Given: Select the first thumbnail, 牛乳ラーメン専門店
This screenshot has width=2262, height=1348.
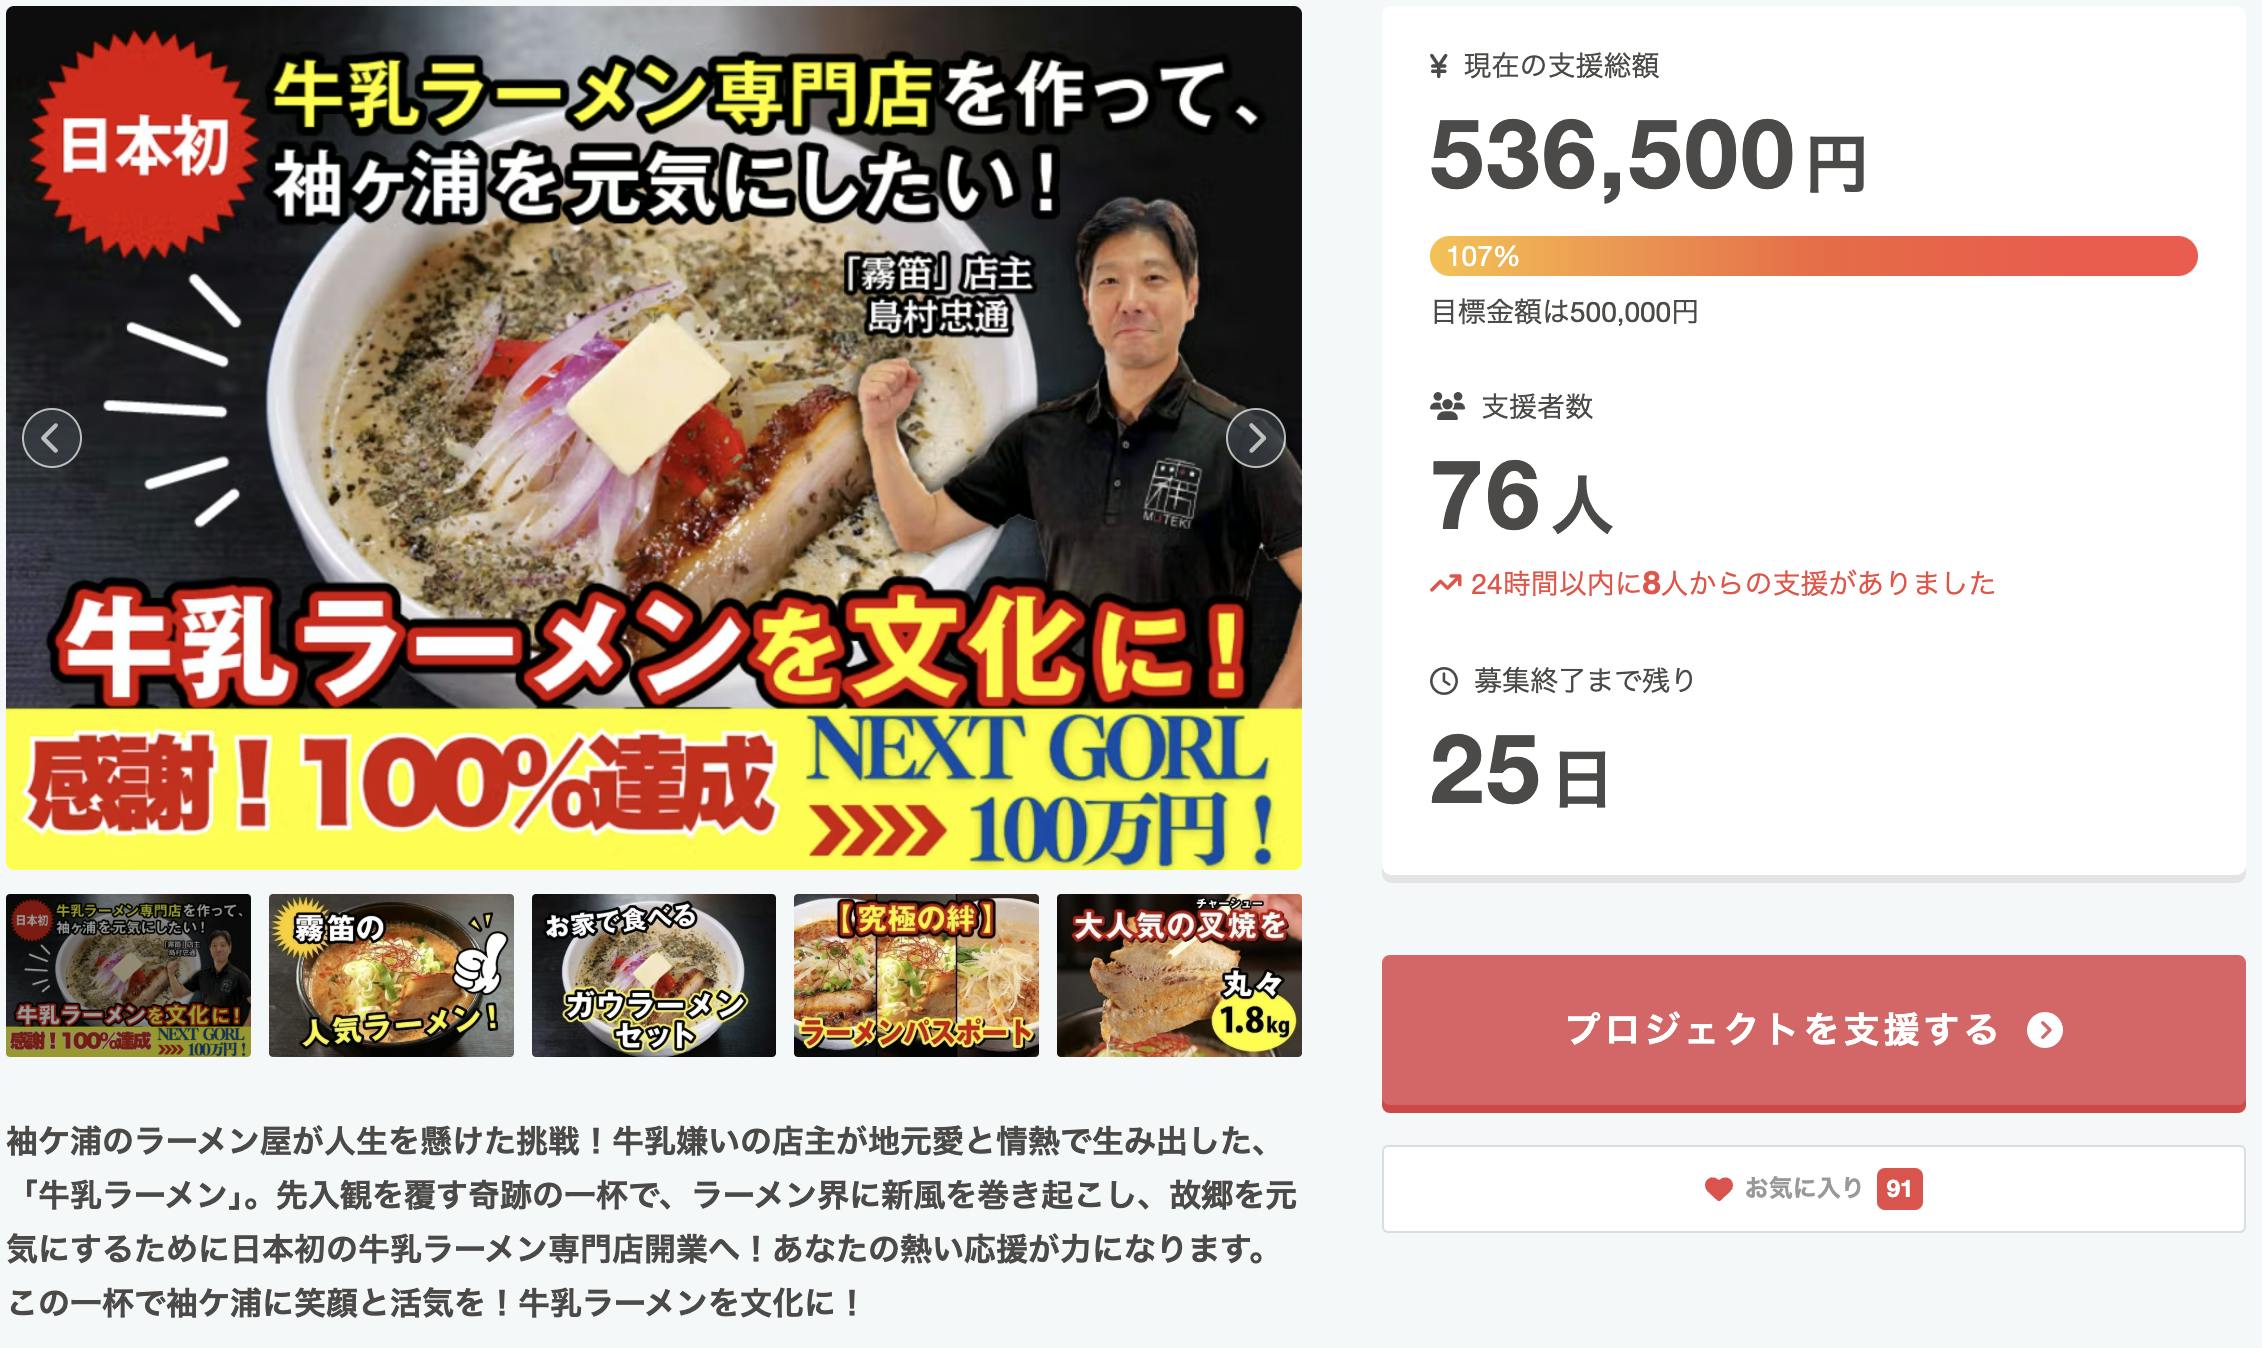Looking at the screenshot, I should point(129,975).
